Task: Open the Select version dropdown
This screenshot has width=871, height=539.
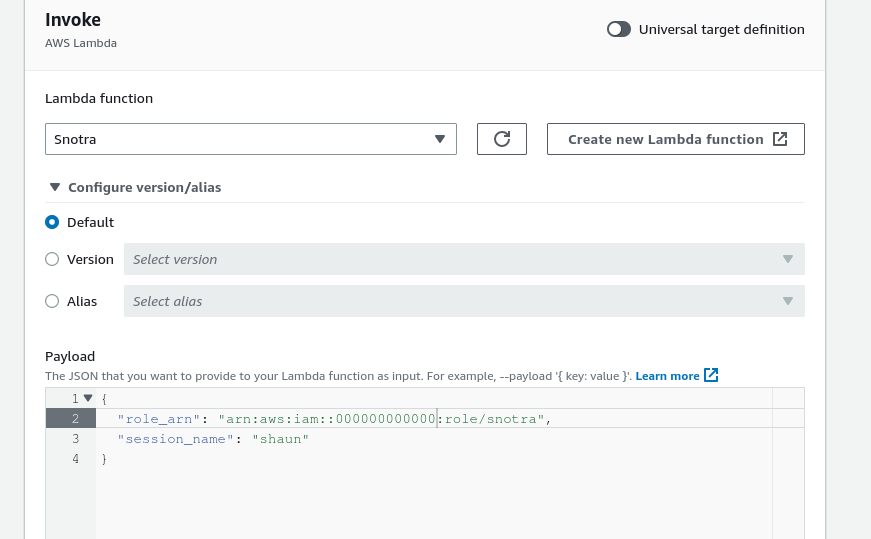Action: [x=464, y=259]
